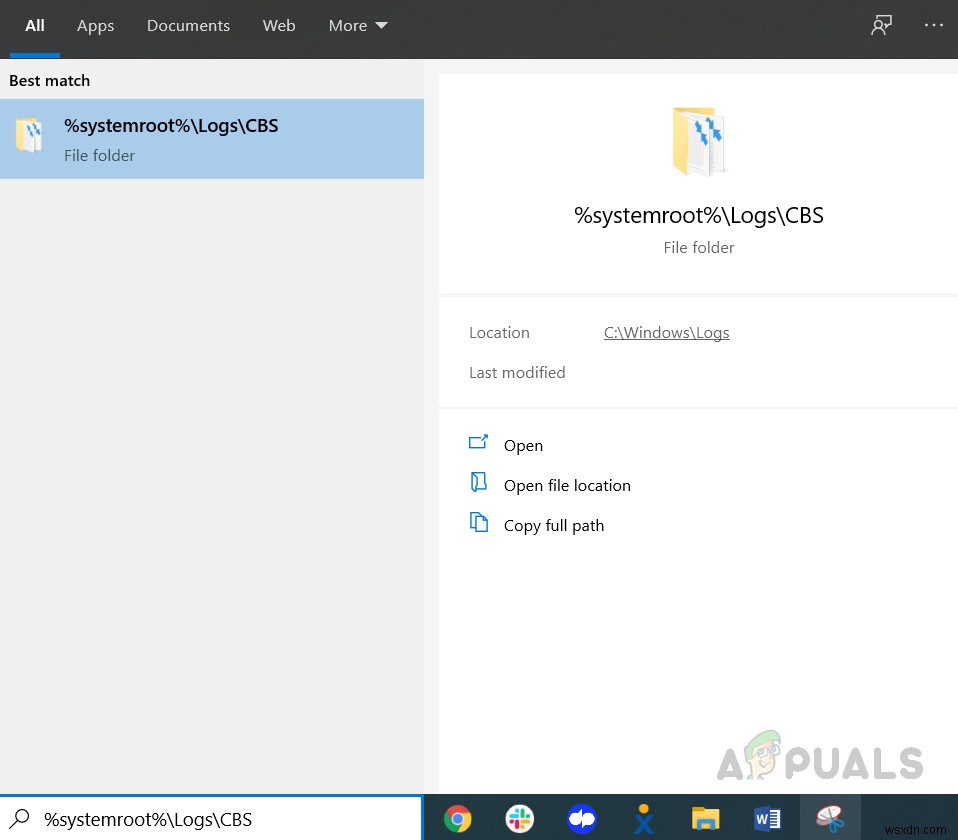This screenshot has height=840, width=958.
Task: Open the search feedback icon
Action: point(881,25)
